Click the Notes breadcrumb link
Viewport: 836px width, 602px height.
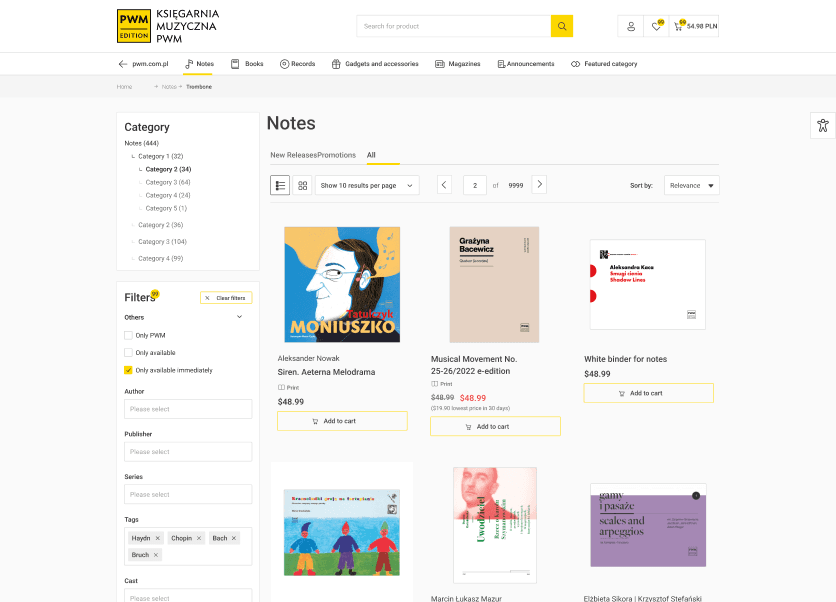[169, 87]
